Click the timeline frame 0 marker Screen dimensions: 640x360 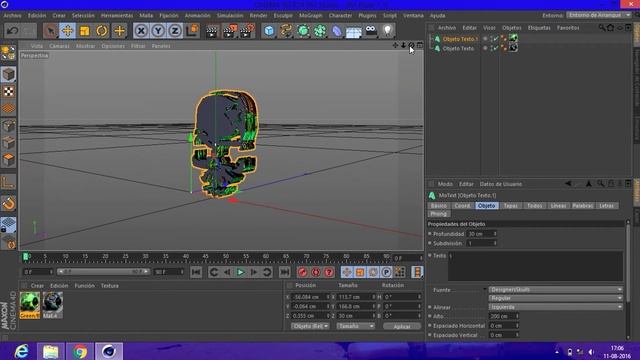(x=25, y=257)
